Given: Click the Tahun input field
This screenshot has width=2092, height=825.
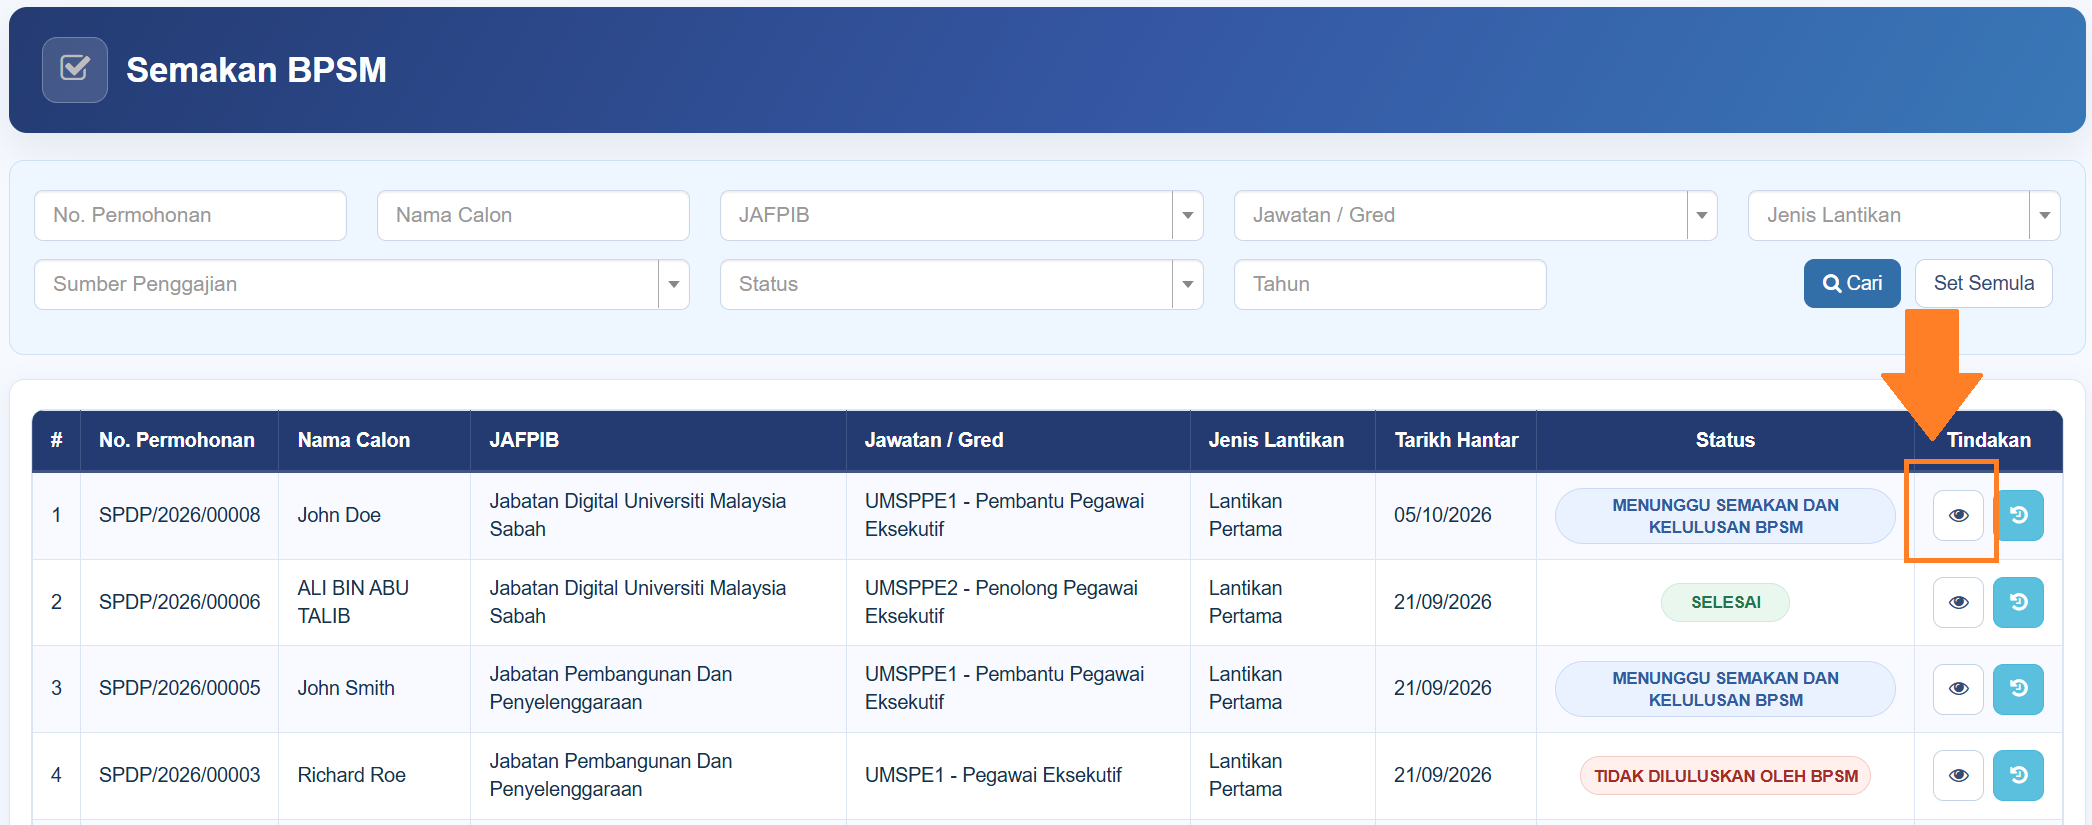Looking at the screenshot, I should (x=1390, y=284).
